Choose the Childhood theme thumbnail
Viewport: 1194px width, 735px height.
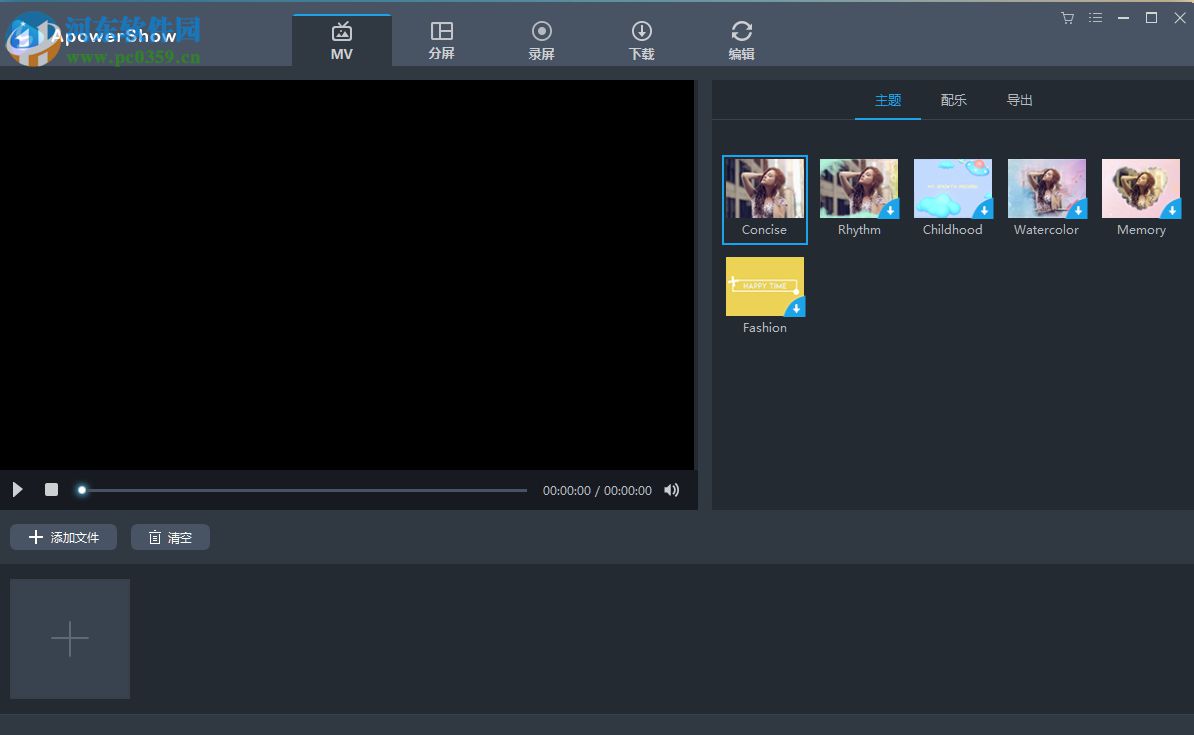pos(953,189)
